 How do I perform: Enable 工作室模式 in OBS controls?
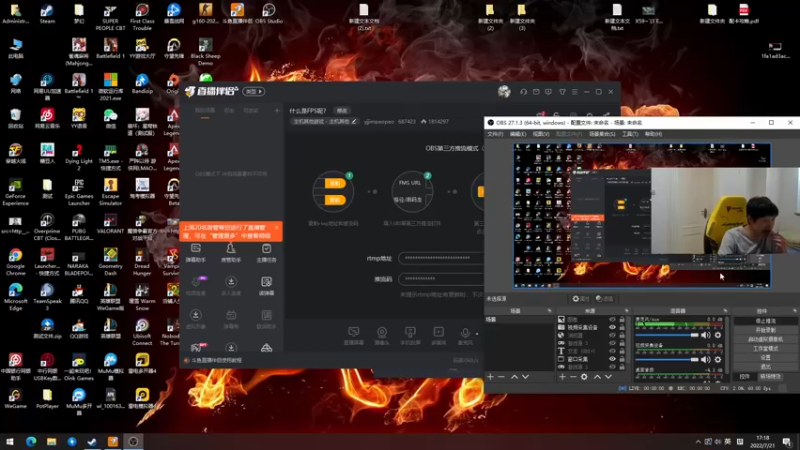pyautogui.click(x=765, y=348)
